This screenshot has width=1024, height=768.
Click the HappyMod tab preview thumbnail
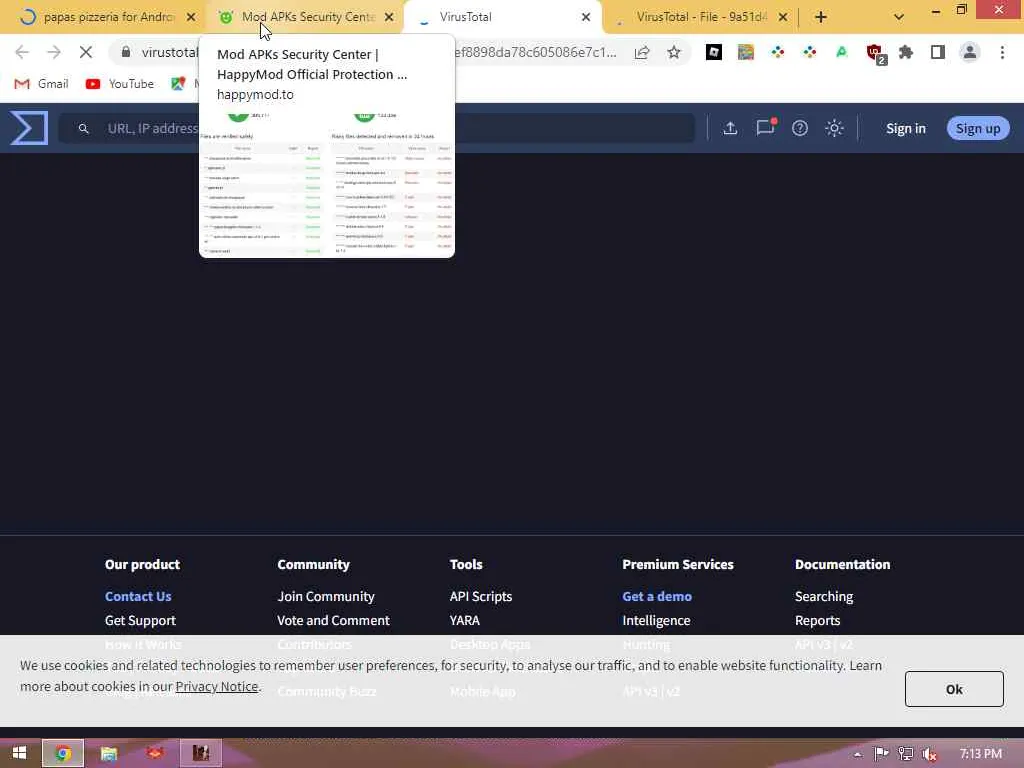[327, 184]
